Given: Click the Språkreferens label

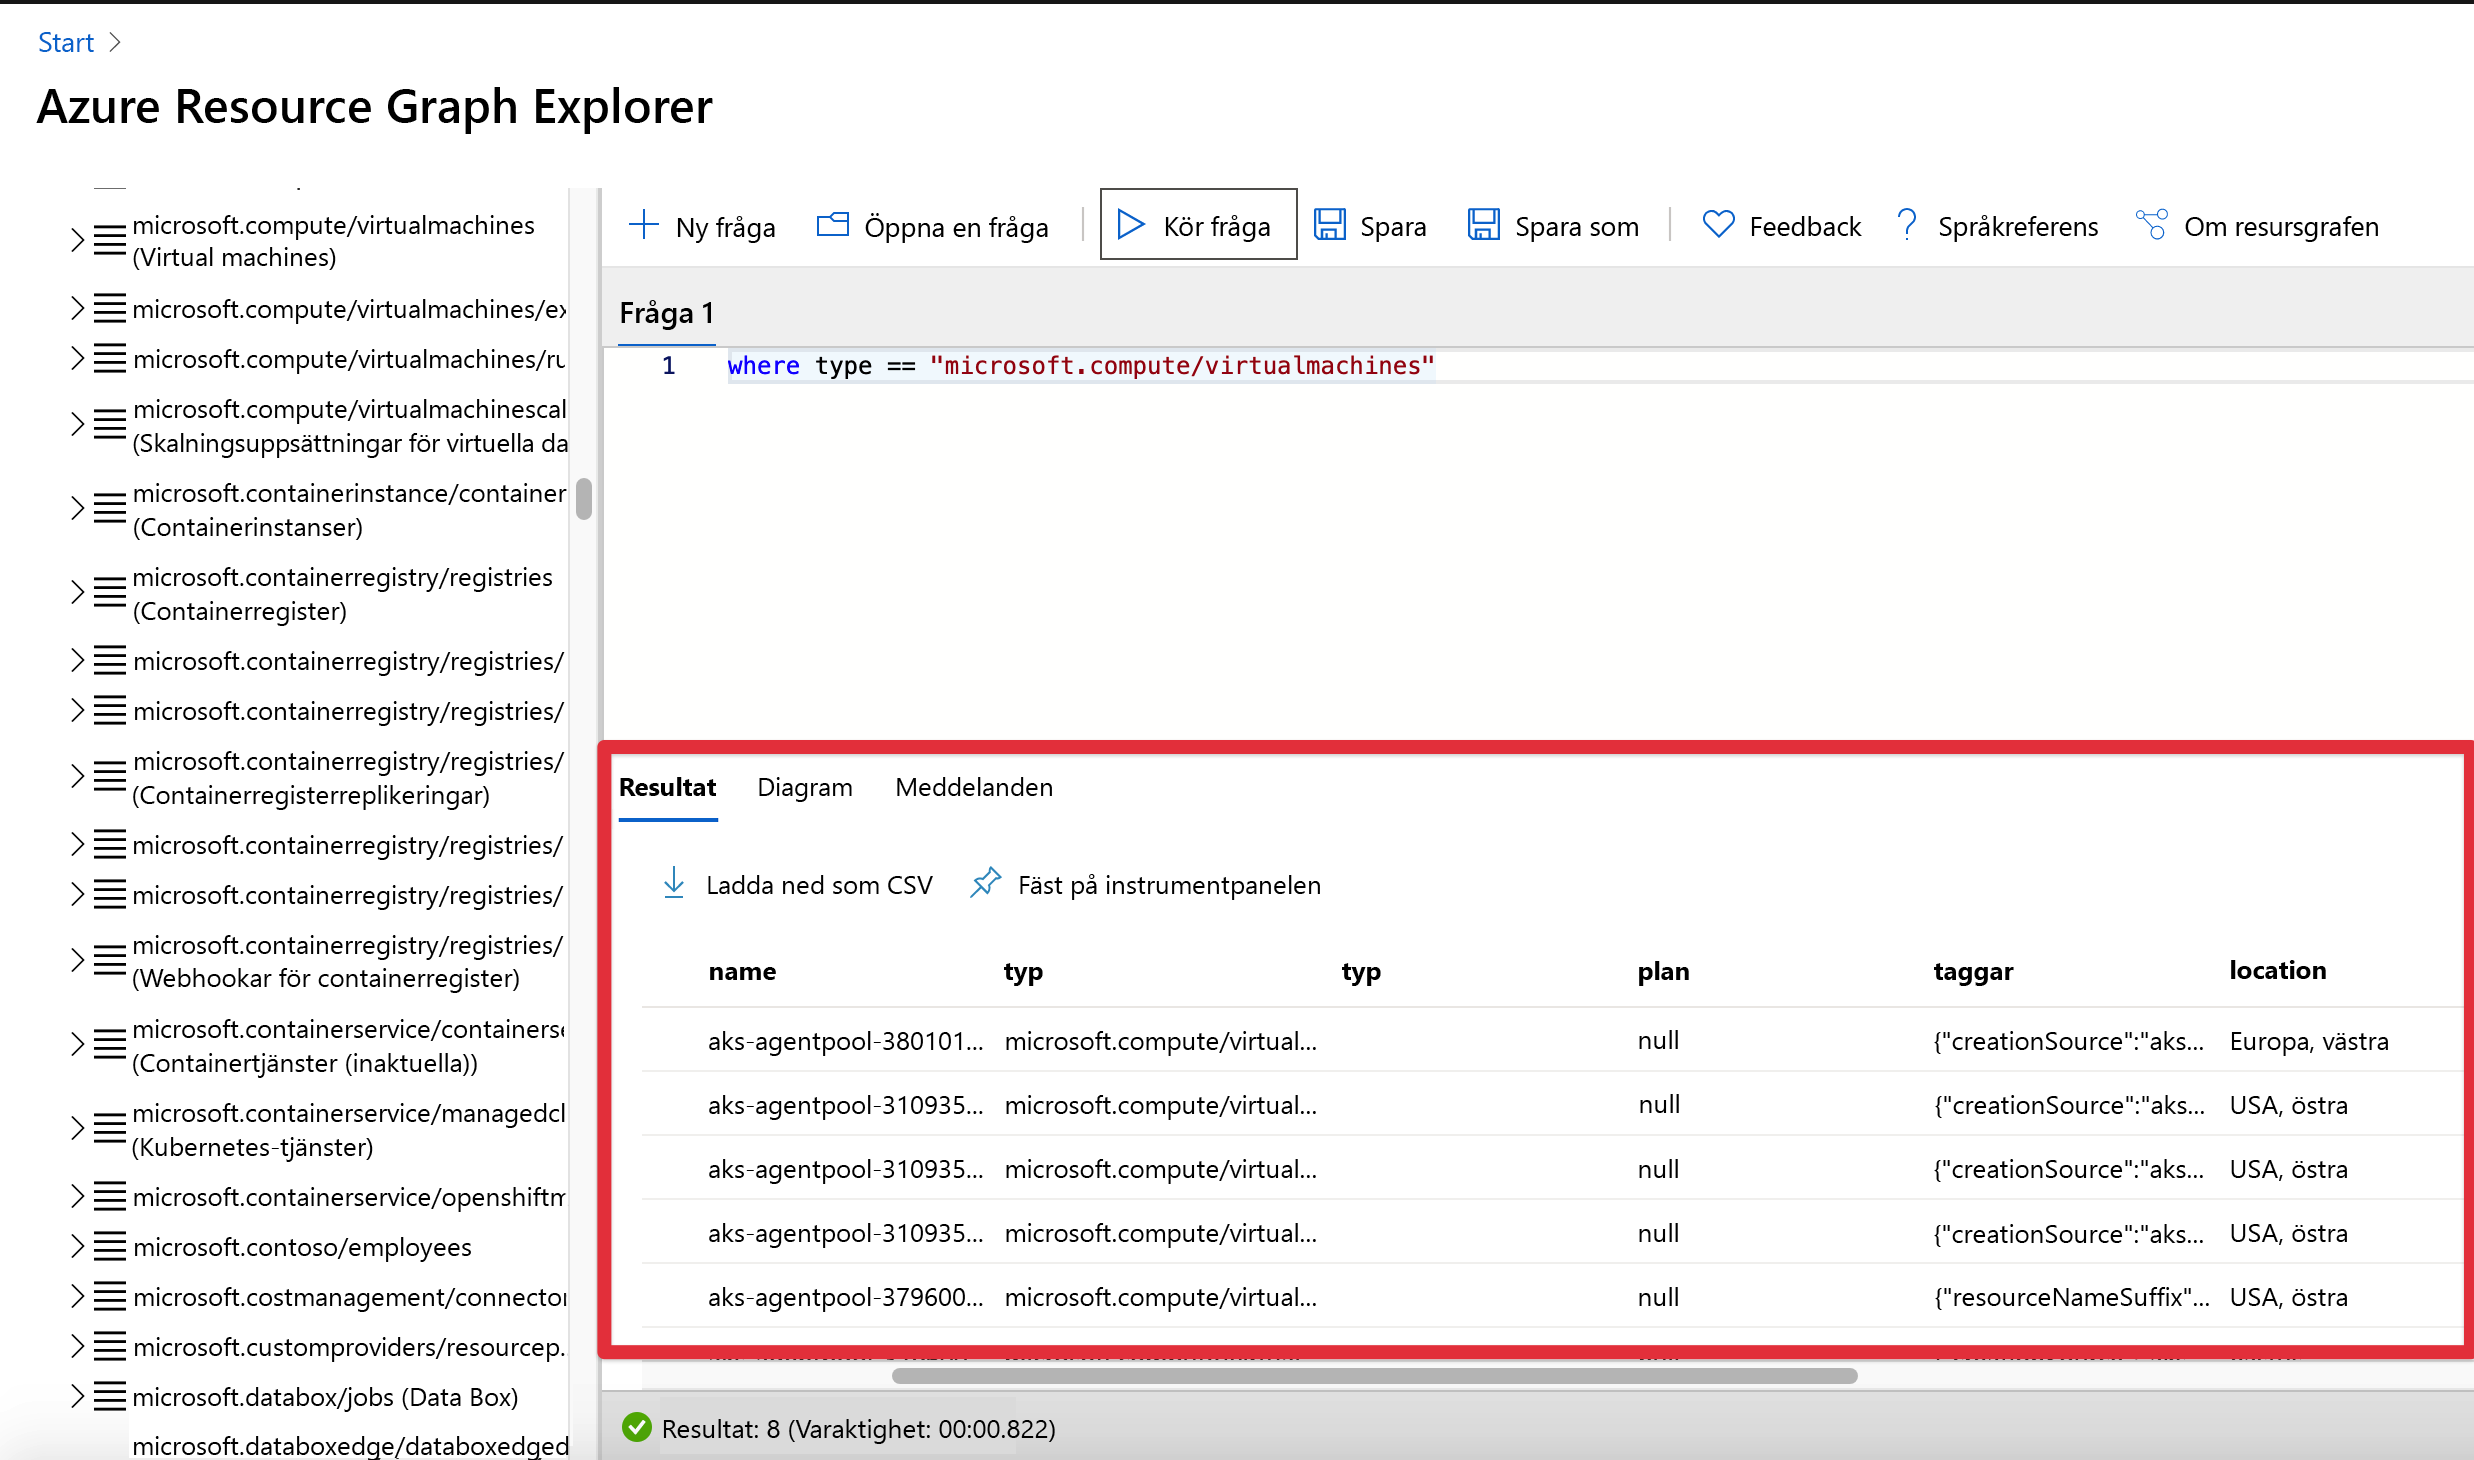Looking at the screenshot, I should (2018, 227).
